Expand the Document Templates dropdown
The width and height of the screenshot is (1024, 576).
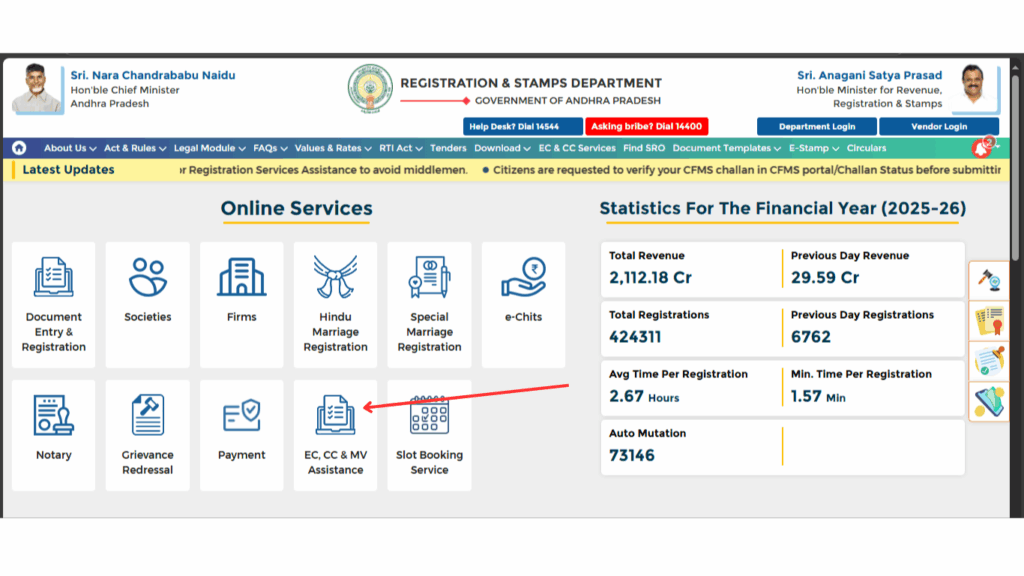(726, 148)
